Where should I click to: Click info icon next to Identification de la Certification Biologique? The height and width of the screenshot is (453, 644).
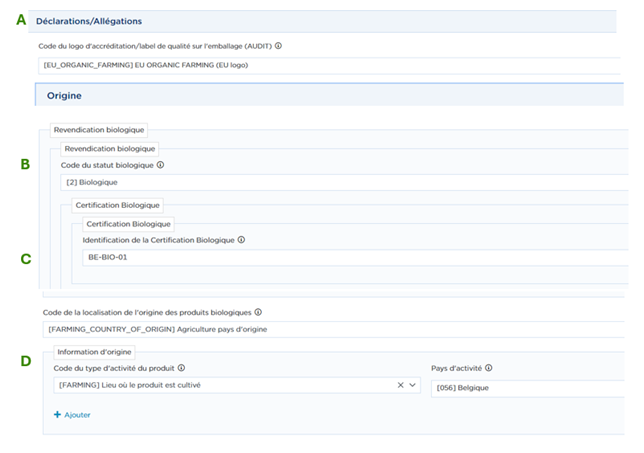tap(241, 240)
